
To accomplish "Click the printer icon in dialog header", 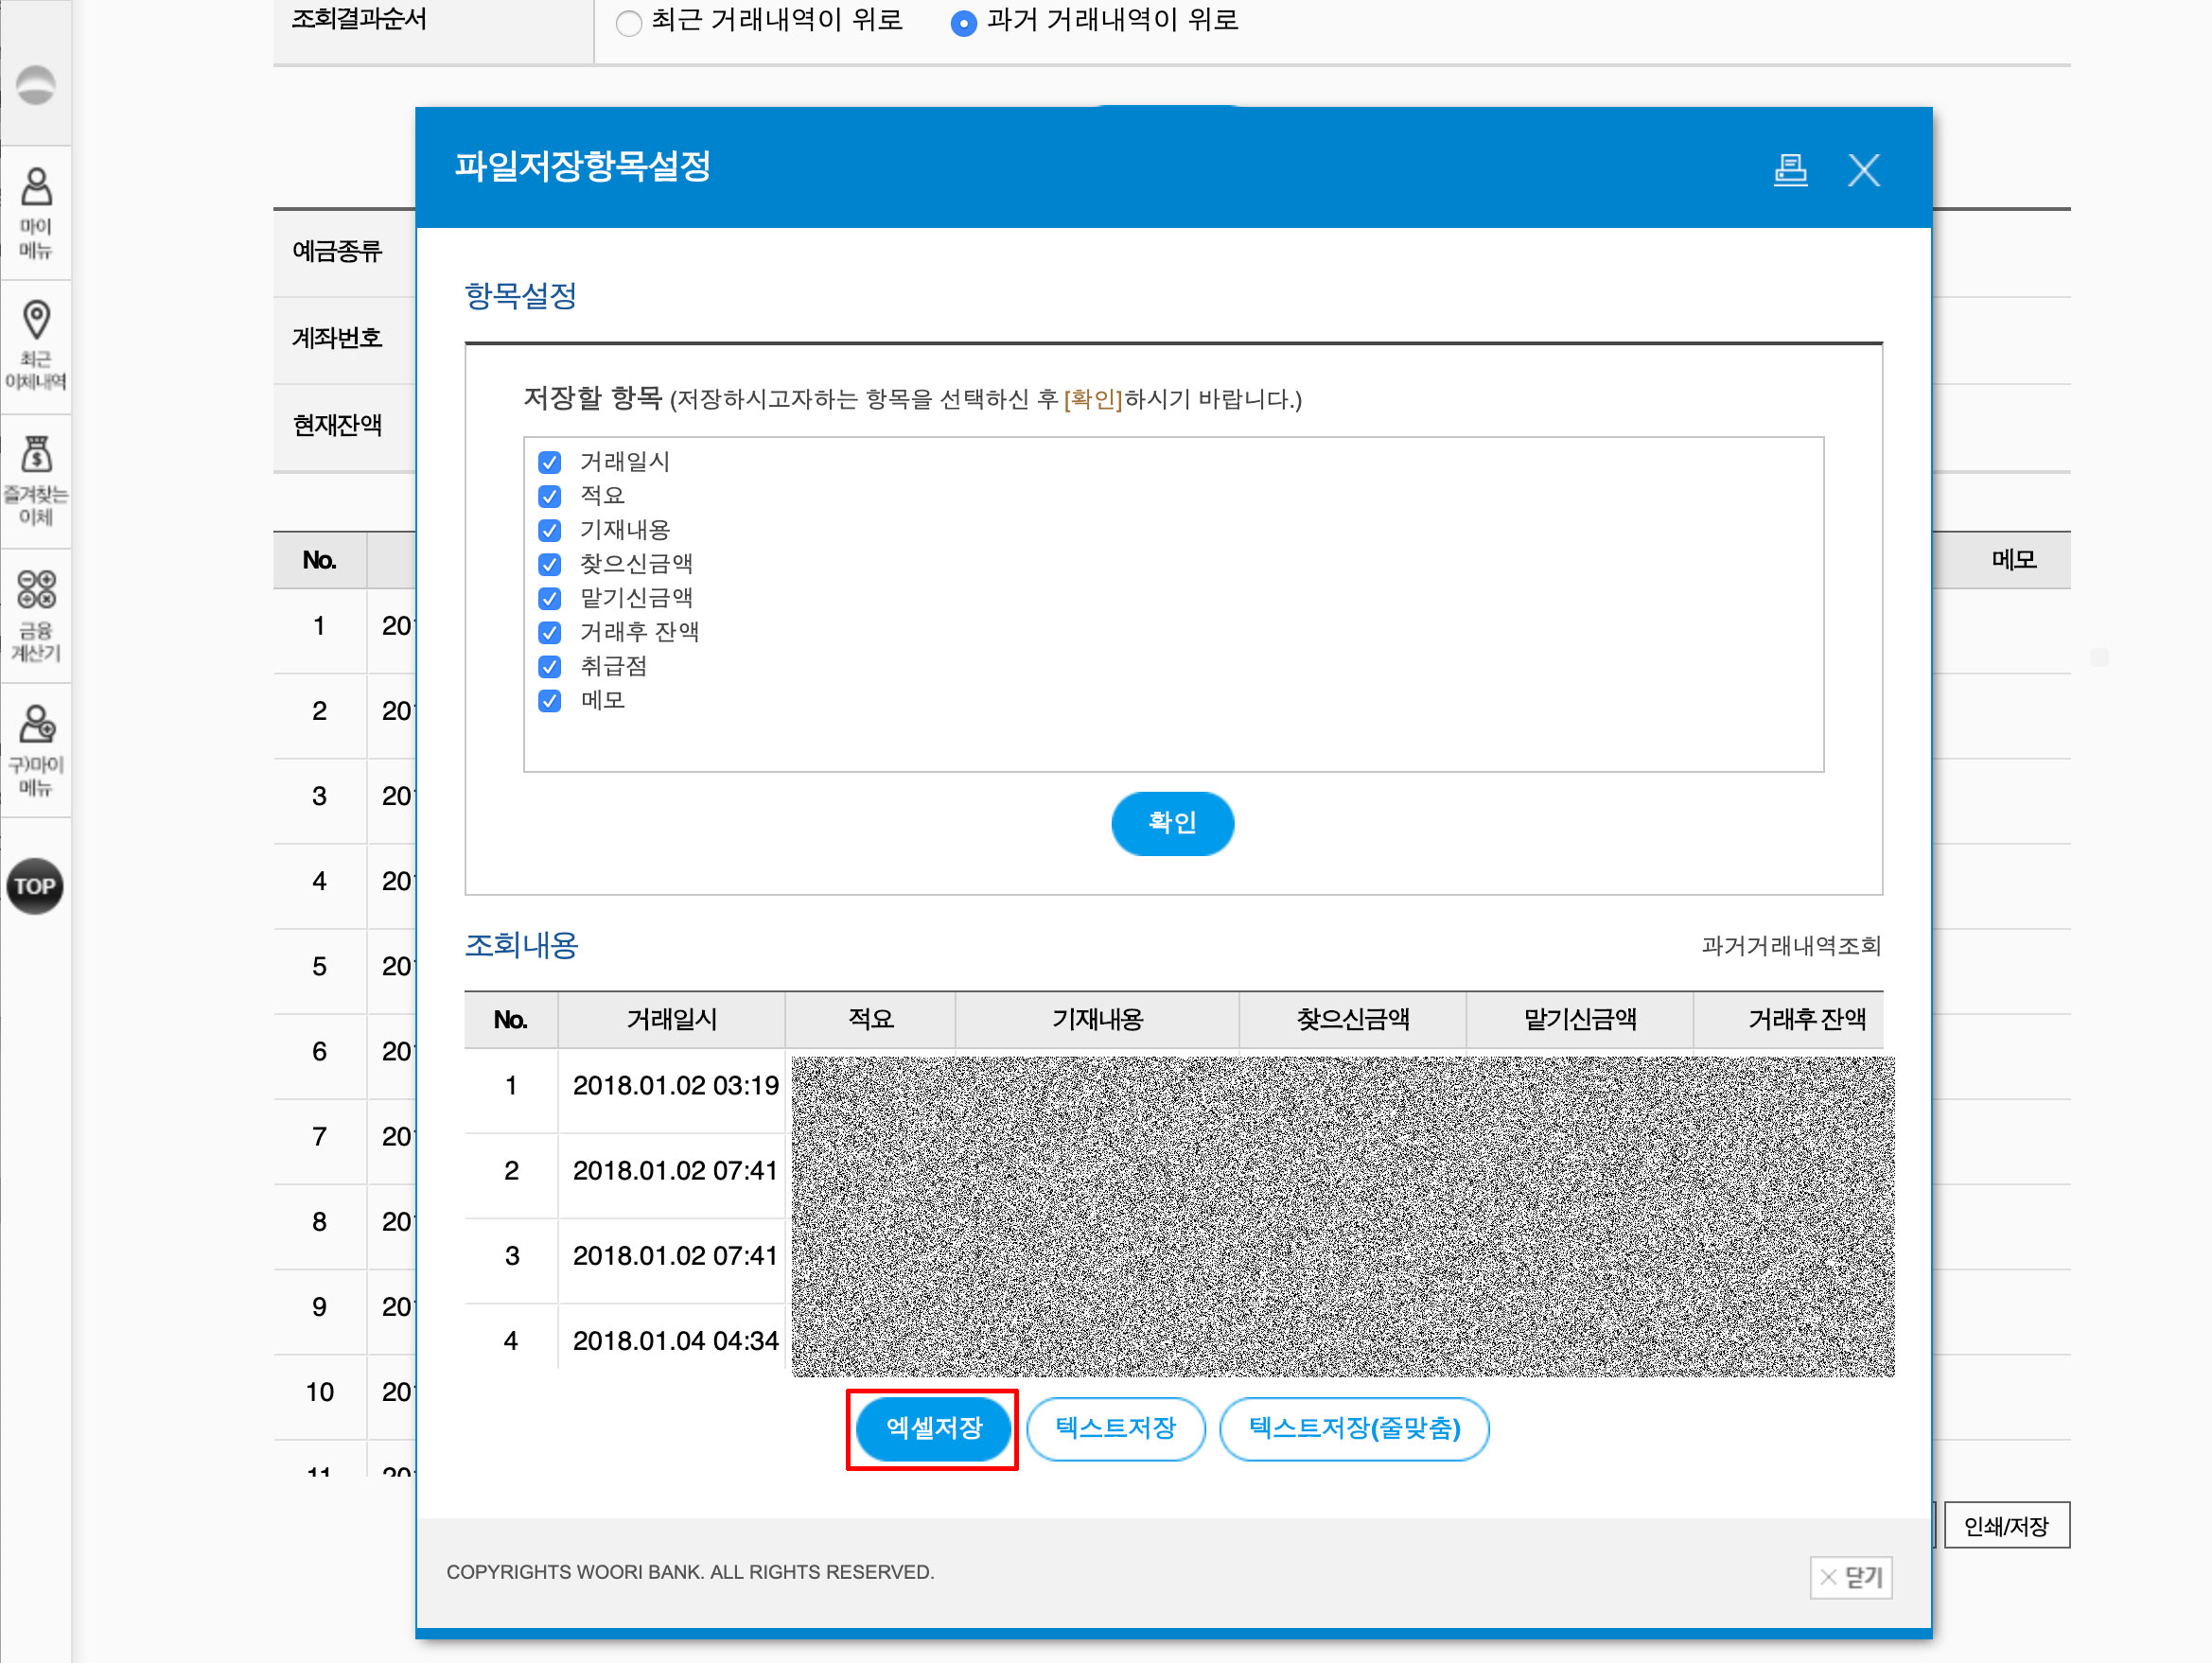I will pyautogui.click(x=1790, y=170).
